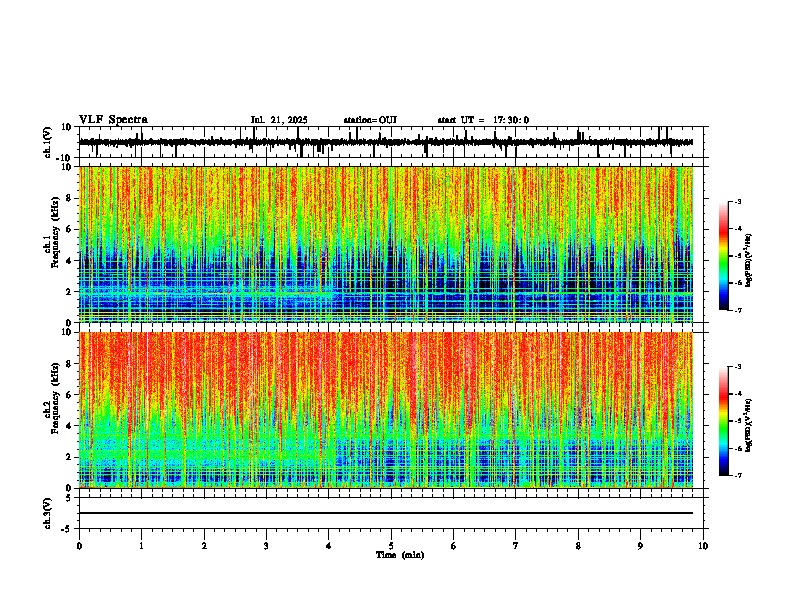Click the 7 tick on the Time axis

pyautogui.click(x=516, y=546)
